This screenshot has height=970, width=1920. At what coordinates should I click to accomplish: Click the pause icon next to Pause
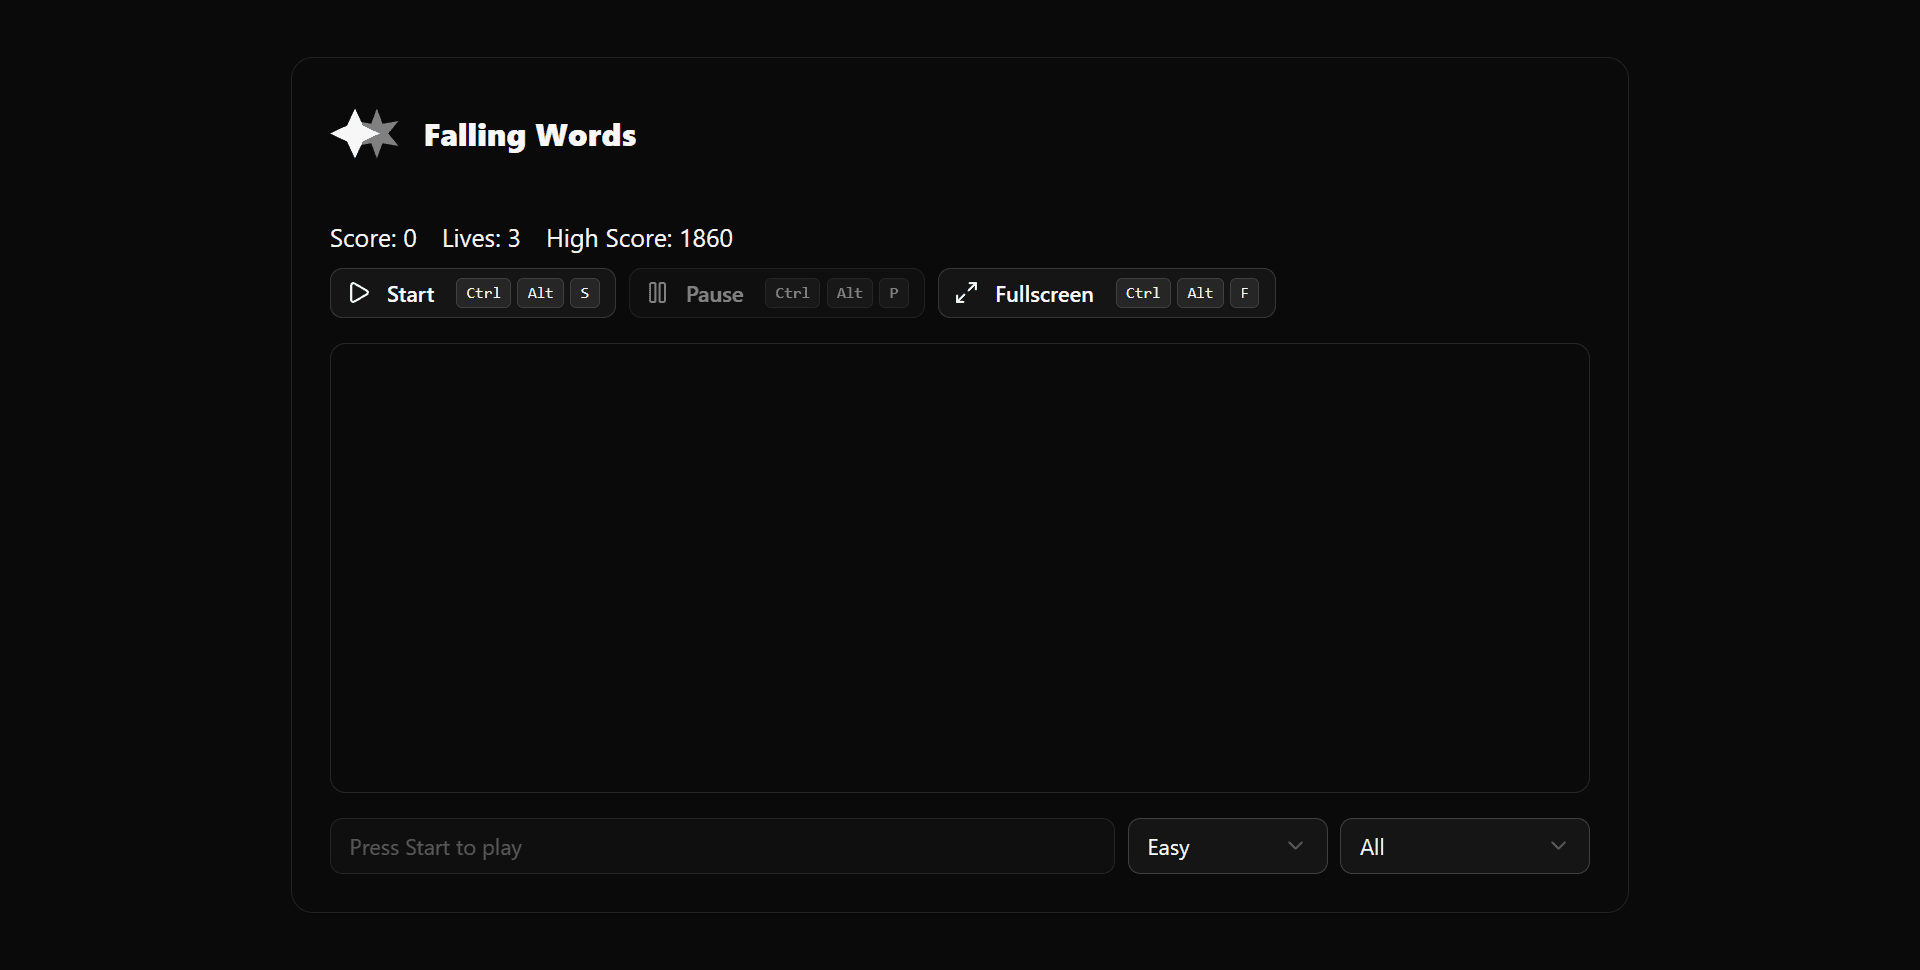point(657,293)
